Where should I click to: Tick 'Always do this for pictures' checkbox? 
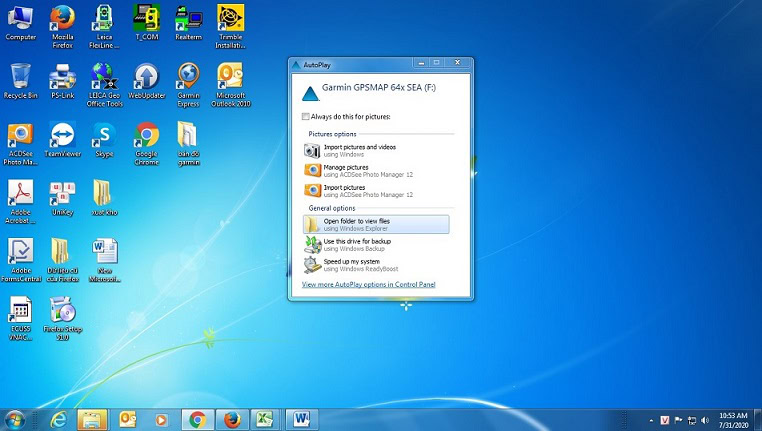306,117
